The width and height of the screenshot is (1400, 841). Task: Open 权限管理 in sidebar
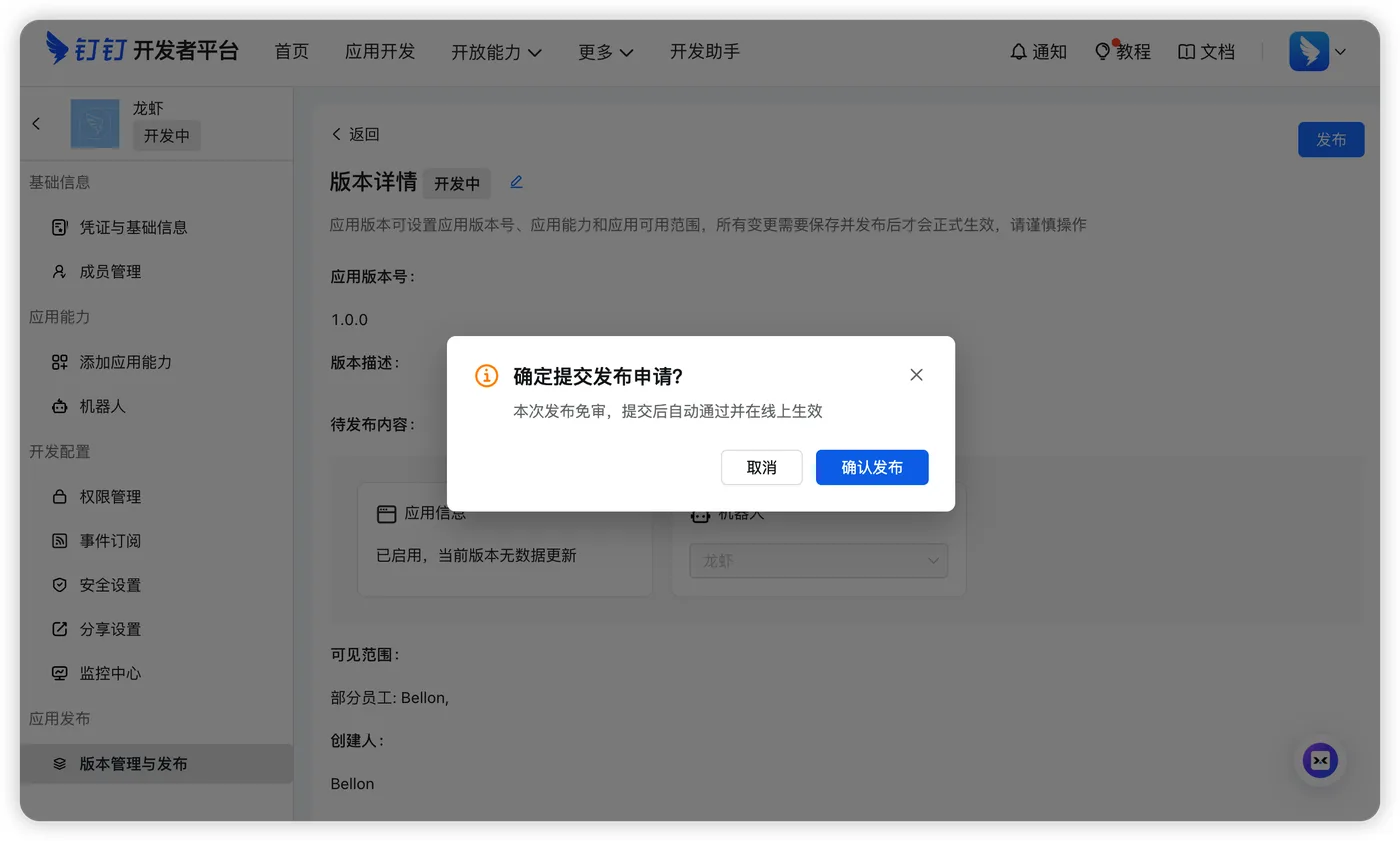156,497
